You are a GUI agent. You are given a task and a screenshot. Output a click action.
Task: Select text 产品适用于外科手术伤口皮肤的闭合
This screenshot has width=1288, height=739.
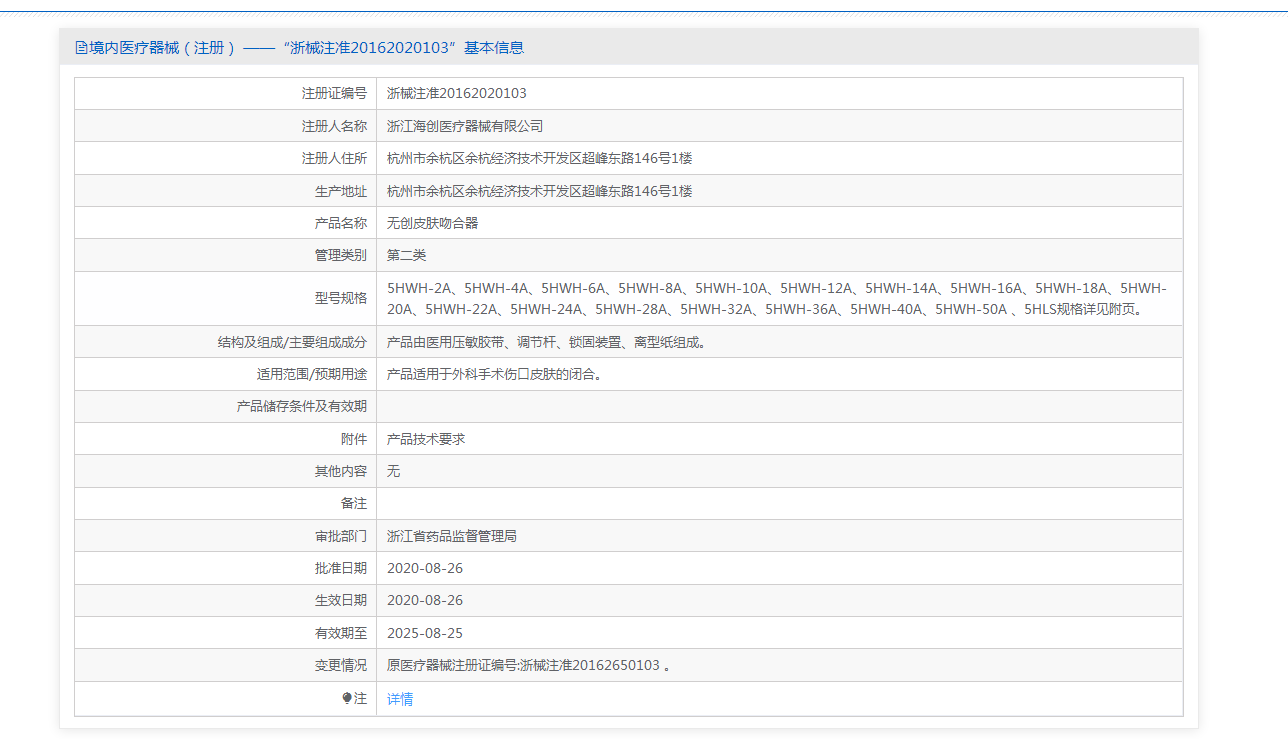tap(497, 374)
